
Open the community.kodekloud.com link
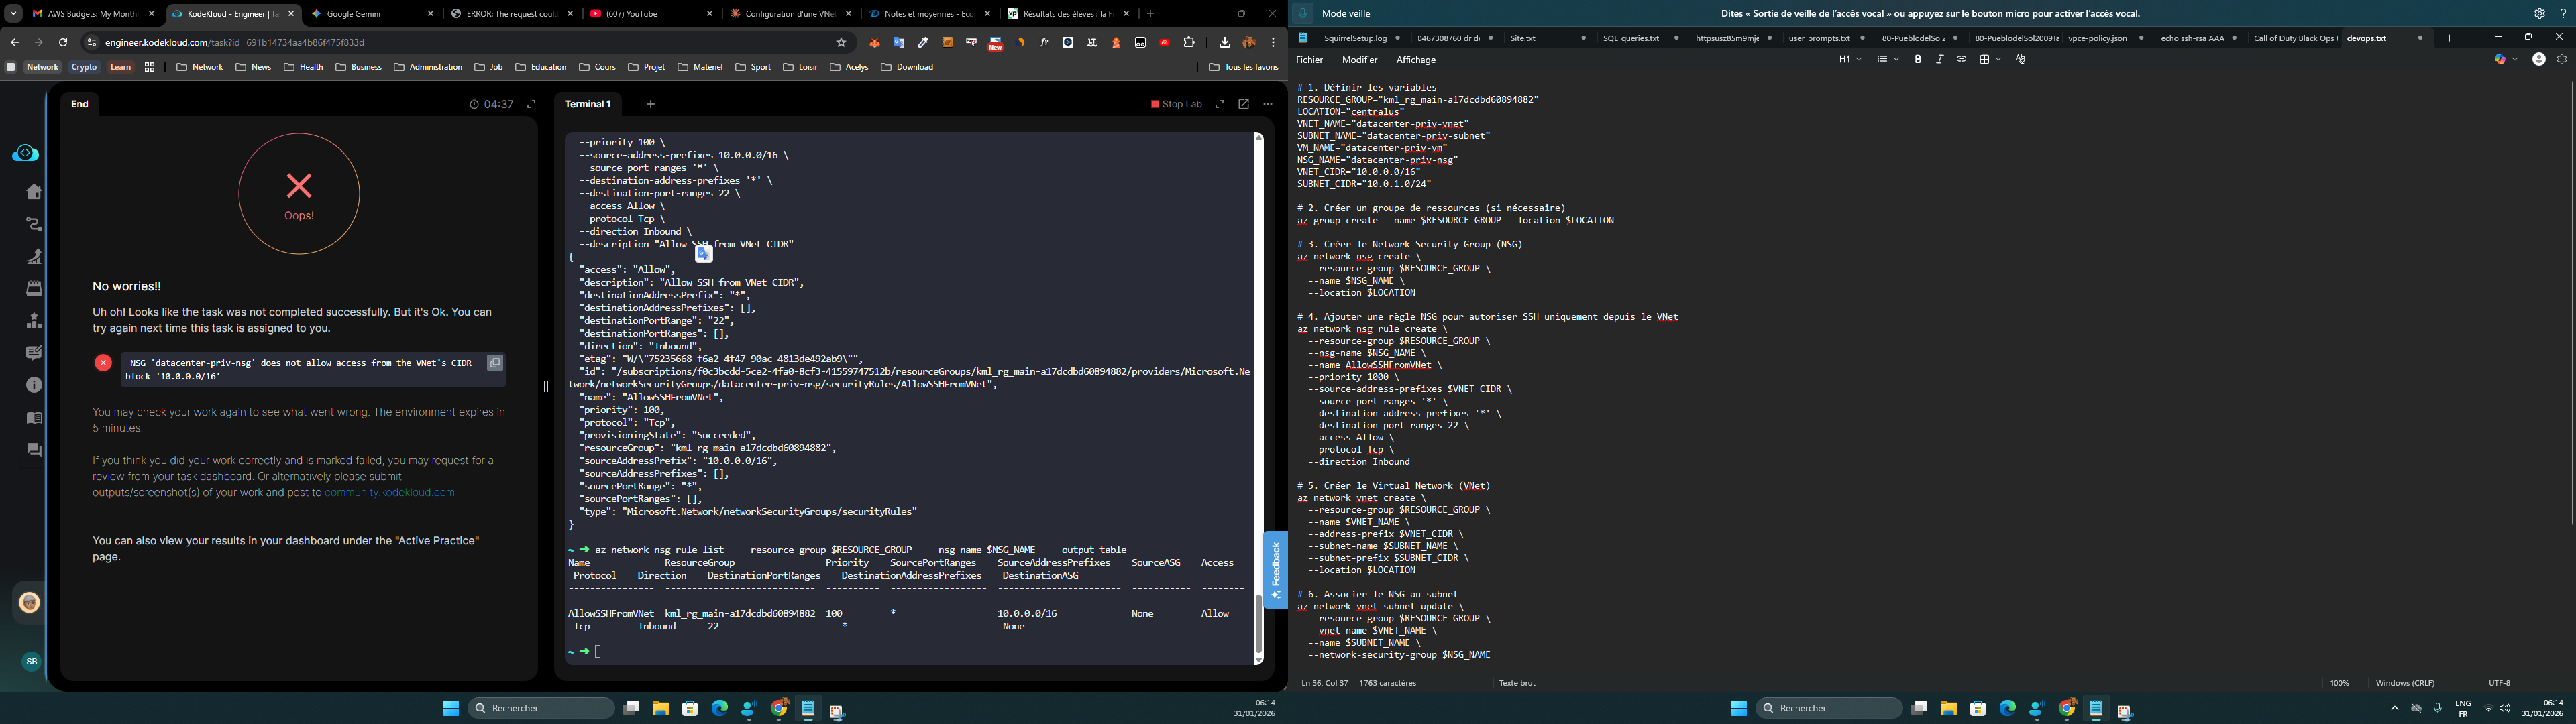point(389,493)
